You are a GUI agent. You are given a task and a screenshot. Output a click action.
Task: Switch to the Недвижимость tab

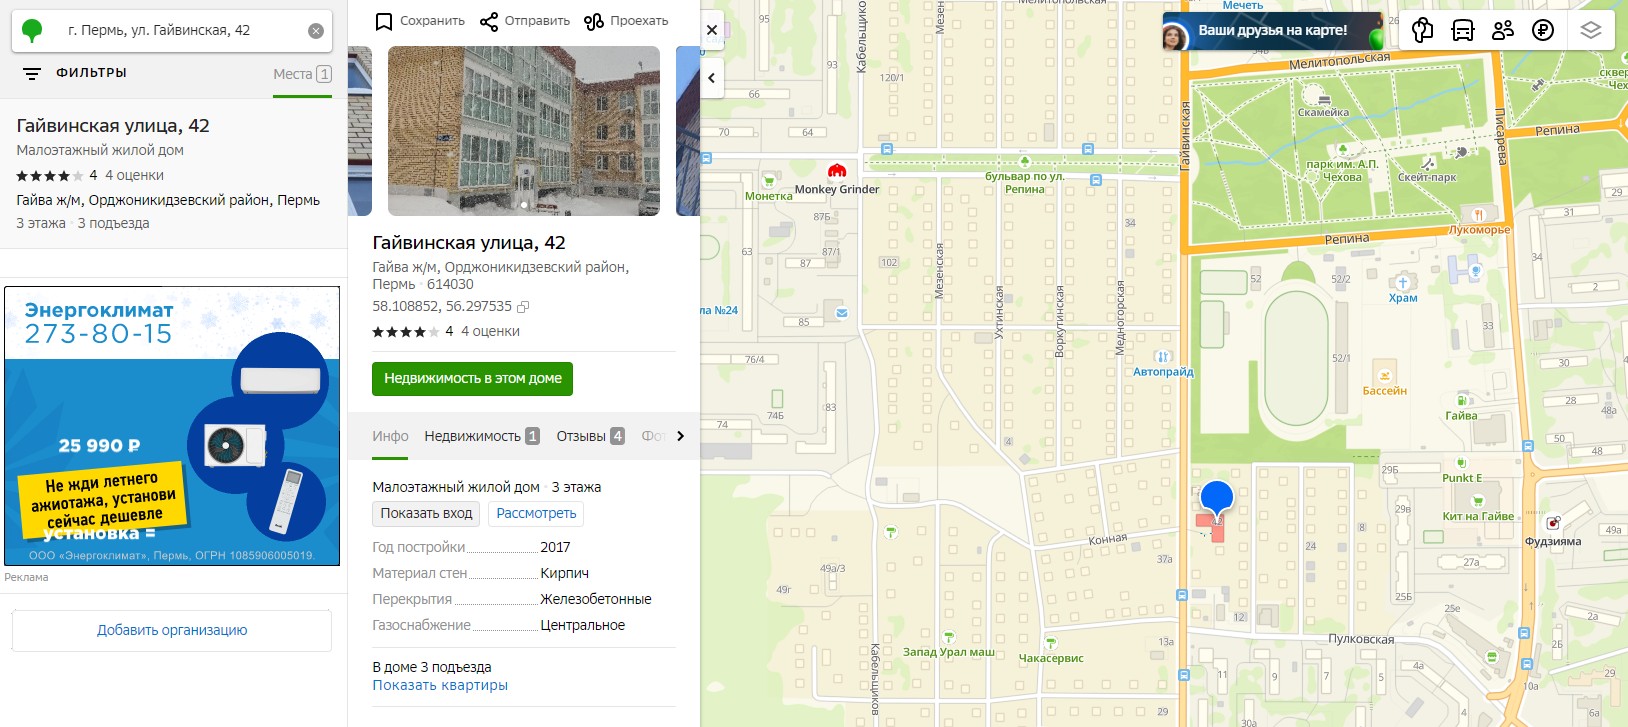click(481, 436)
